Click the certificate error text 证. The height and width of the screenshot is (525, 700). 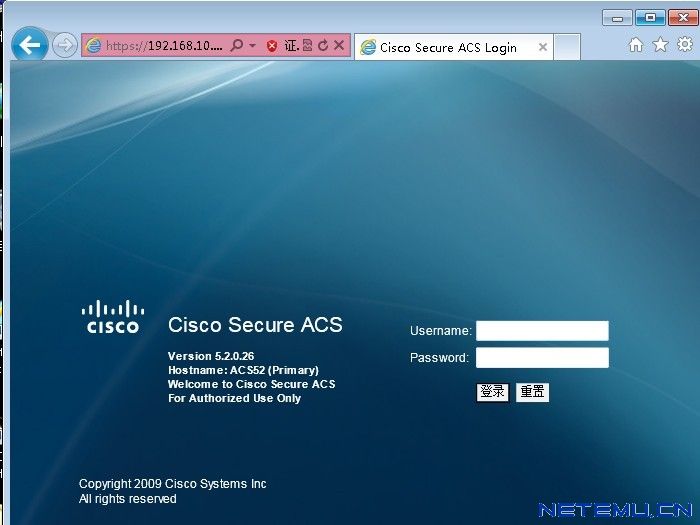pyautogui.click(x=291, y=45)
